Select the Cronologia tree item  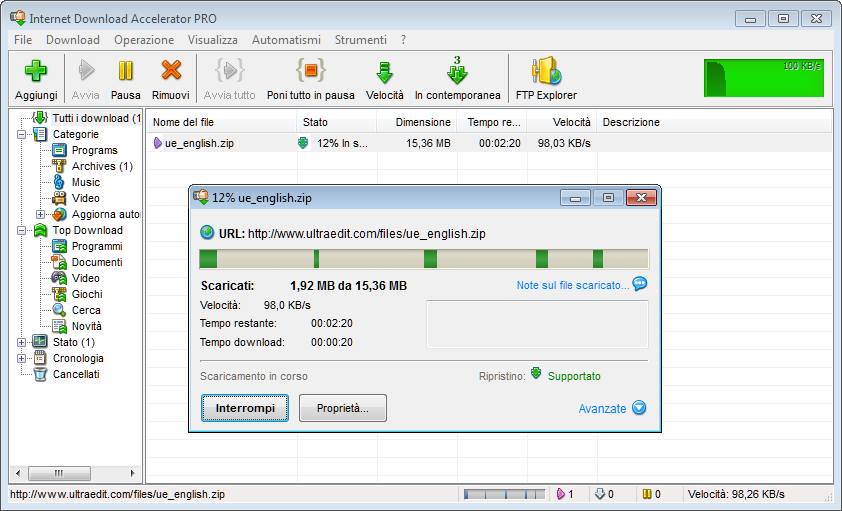(x=78, y=358)
